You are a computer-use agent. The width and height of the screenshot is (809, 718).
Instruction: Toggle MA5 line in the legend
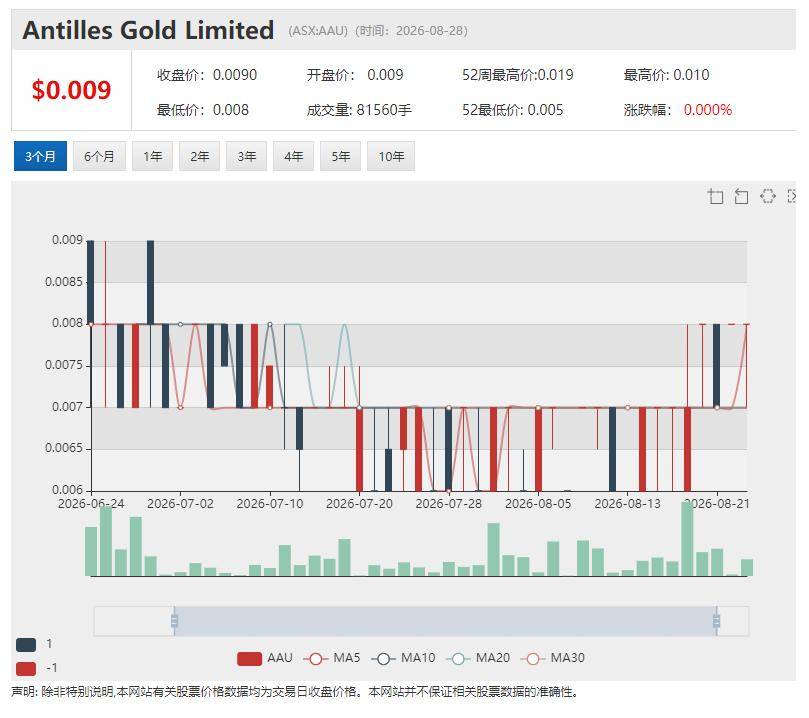coord(332,659)
